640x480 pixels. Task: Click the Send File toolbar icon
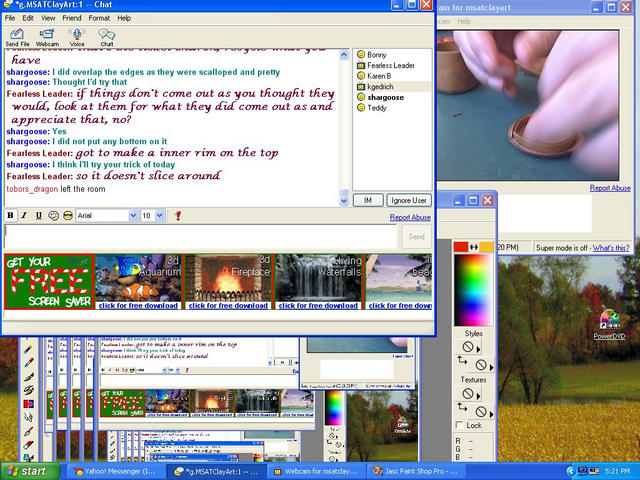[x=17, y=37]
